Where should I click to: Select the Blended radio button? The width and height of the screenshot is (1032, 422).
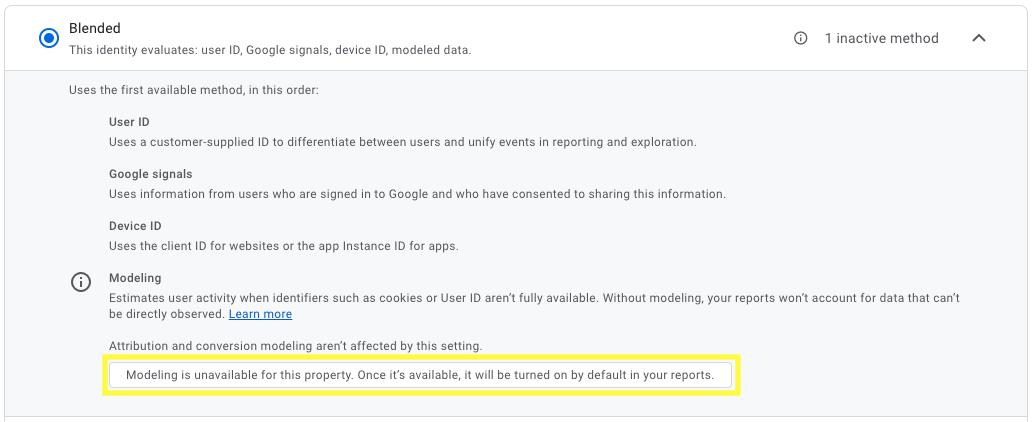point(49,38)
